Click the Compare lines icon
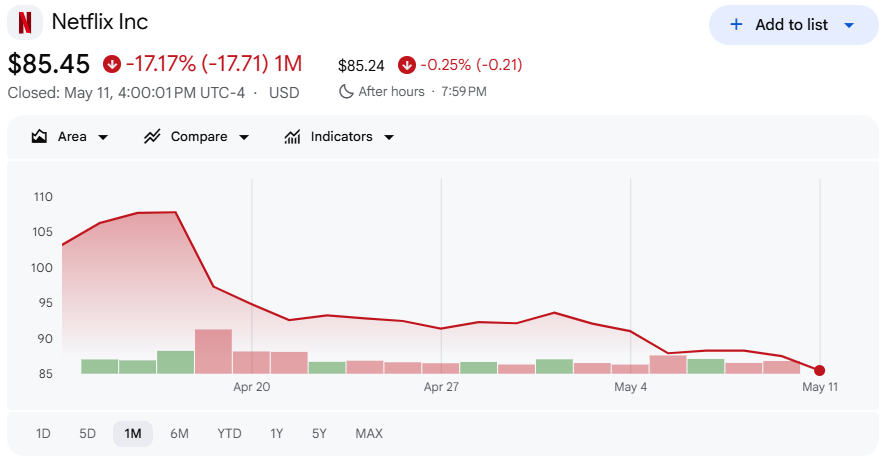Screen dimensions: 893x469 point(152,137)
